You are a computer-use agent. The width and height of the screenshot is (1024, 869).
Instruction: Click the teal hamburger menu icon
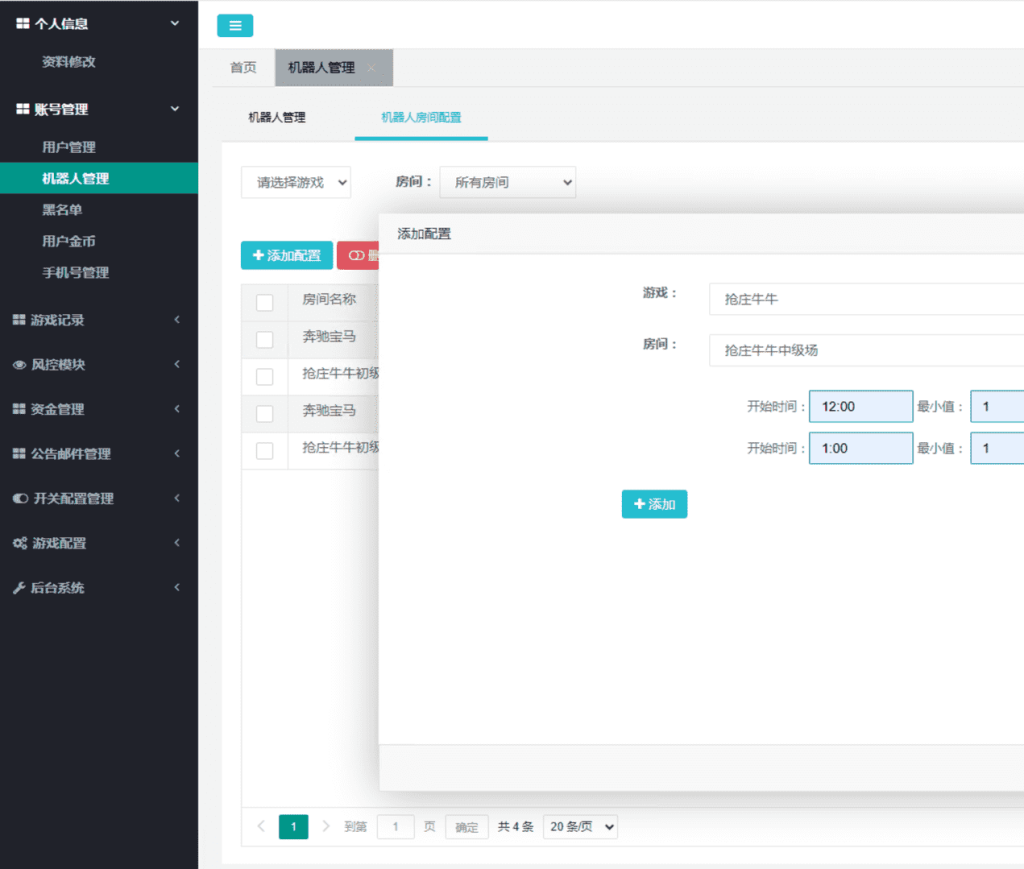click(234, 25)
